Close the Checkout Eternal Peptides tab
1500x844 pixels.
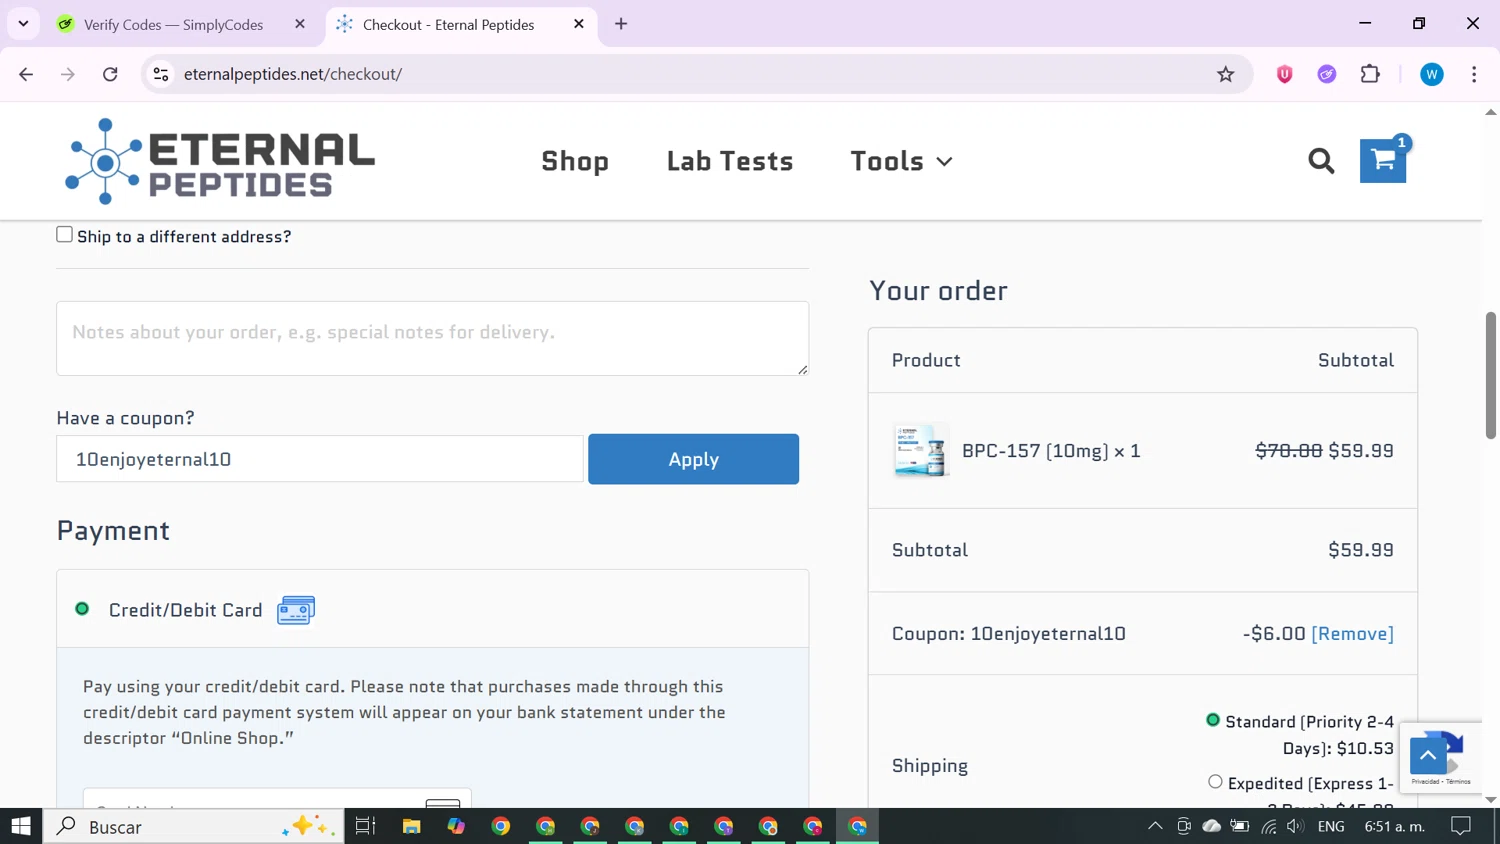(x=579, y=24)
